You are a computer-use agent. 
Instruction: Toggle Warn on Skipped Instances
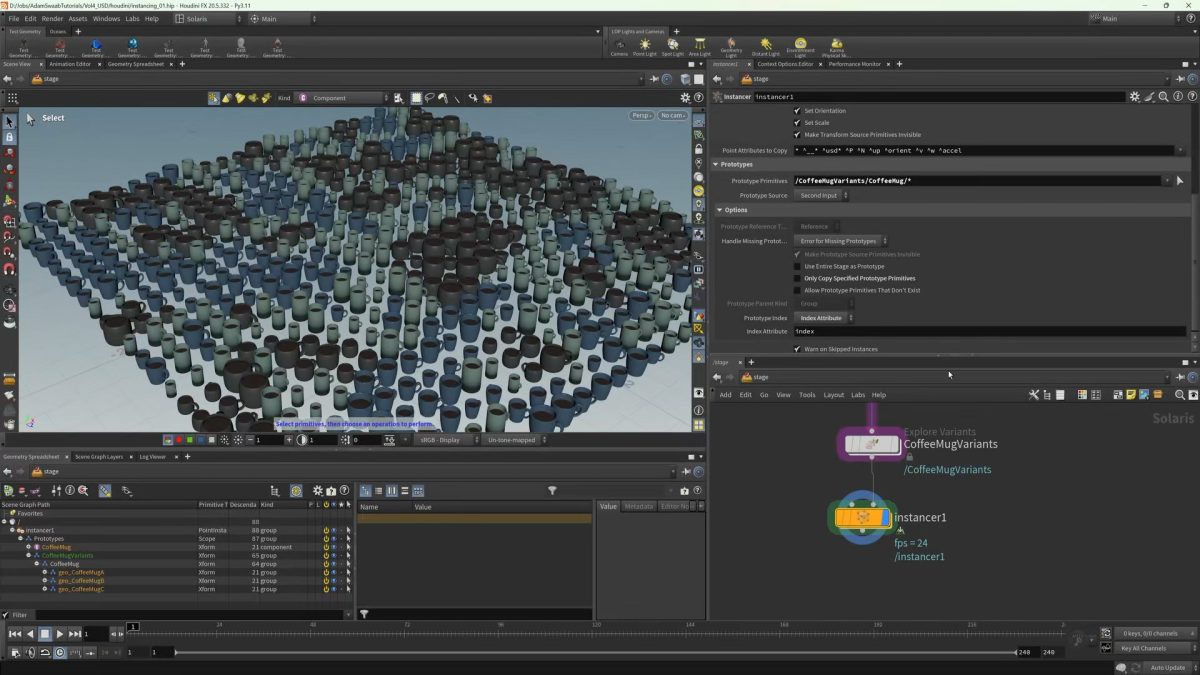tap(797, 348)
